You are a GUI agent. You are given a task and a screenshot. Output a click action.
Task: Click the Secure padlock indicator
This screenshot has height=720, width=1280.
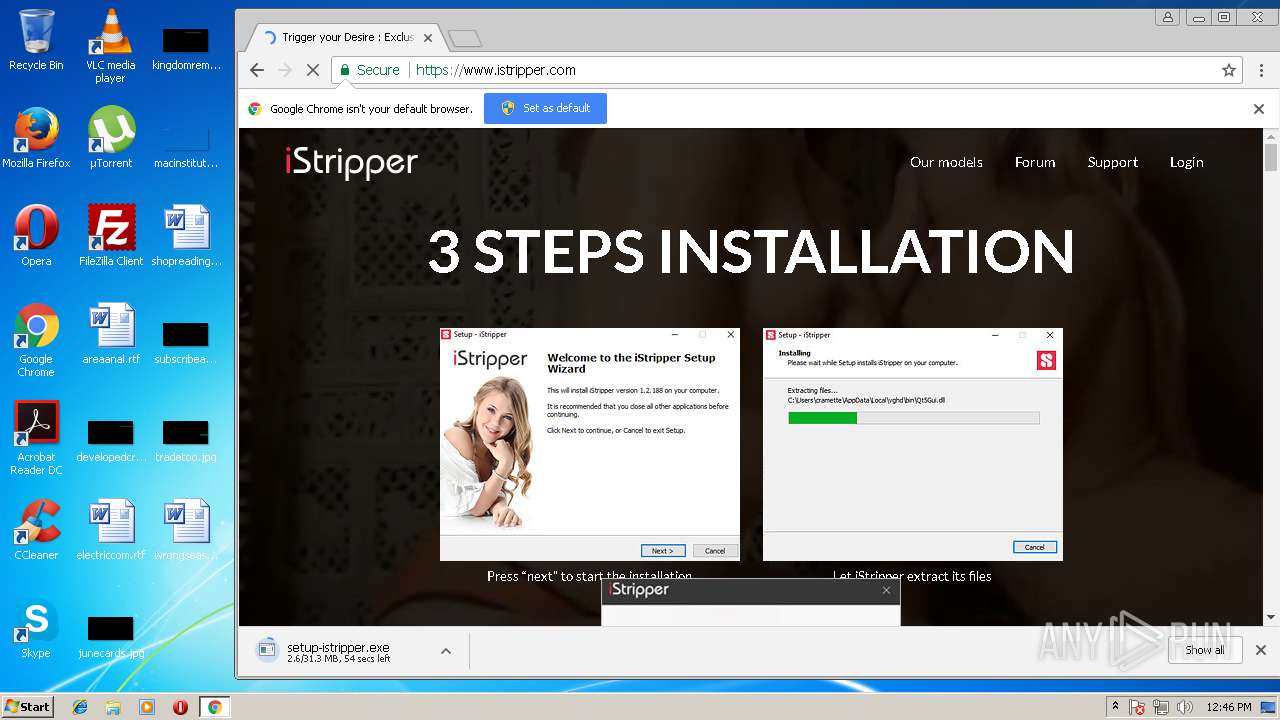(x=370, y=70)
